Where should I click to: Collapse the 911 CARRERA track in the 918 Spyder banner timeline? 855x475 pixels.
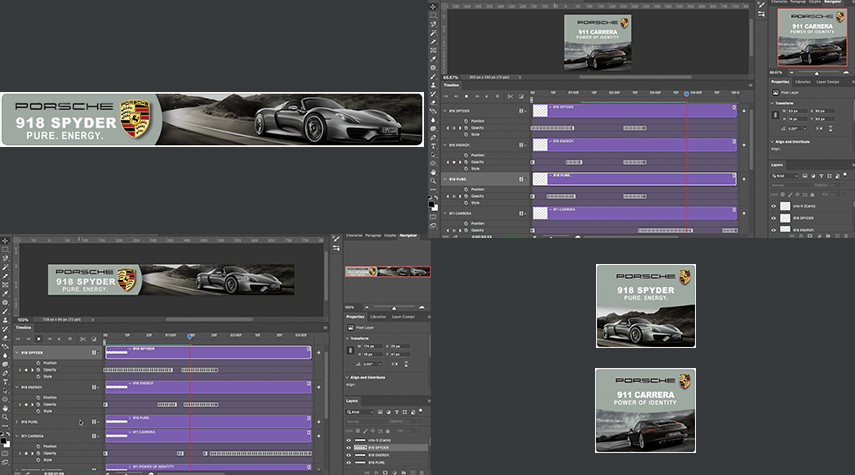(16, 436)
